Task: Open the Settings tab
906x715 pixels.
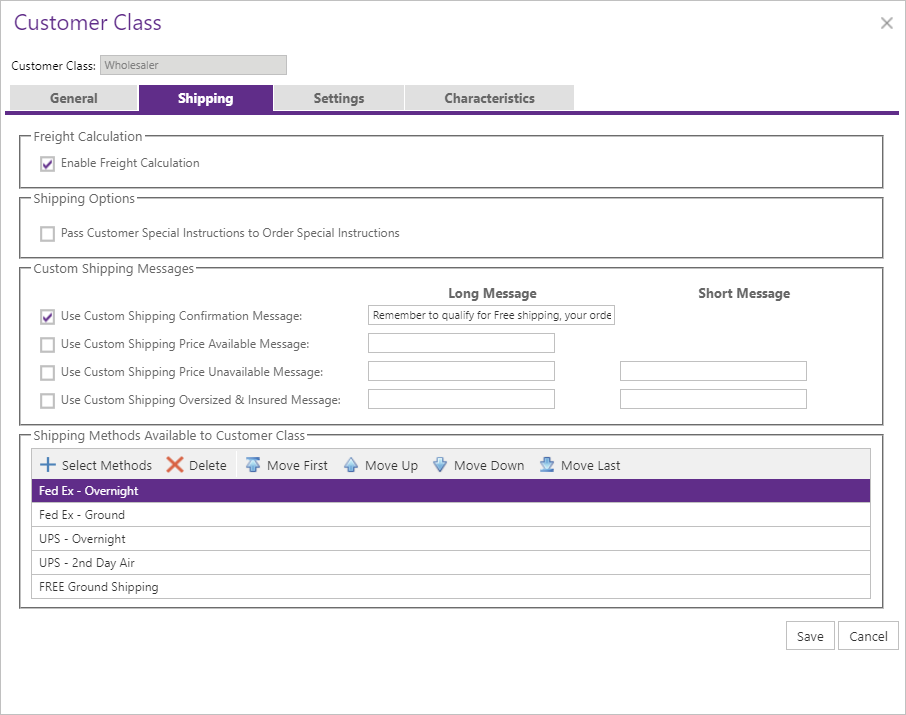Action: coord(338,98)
